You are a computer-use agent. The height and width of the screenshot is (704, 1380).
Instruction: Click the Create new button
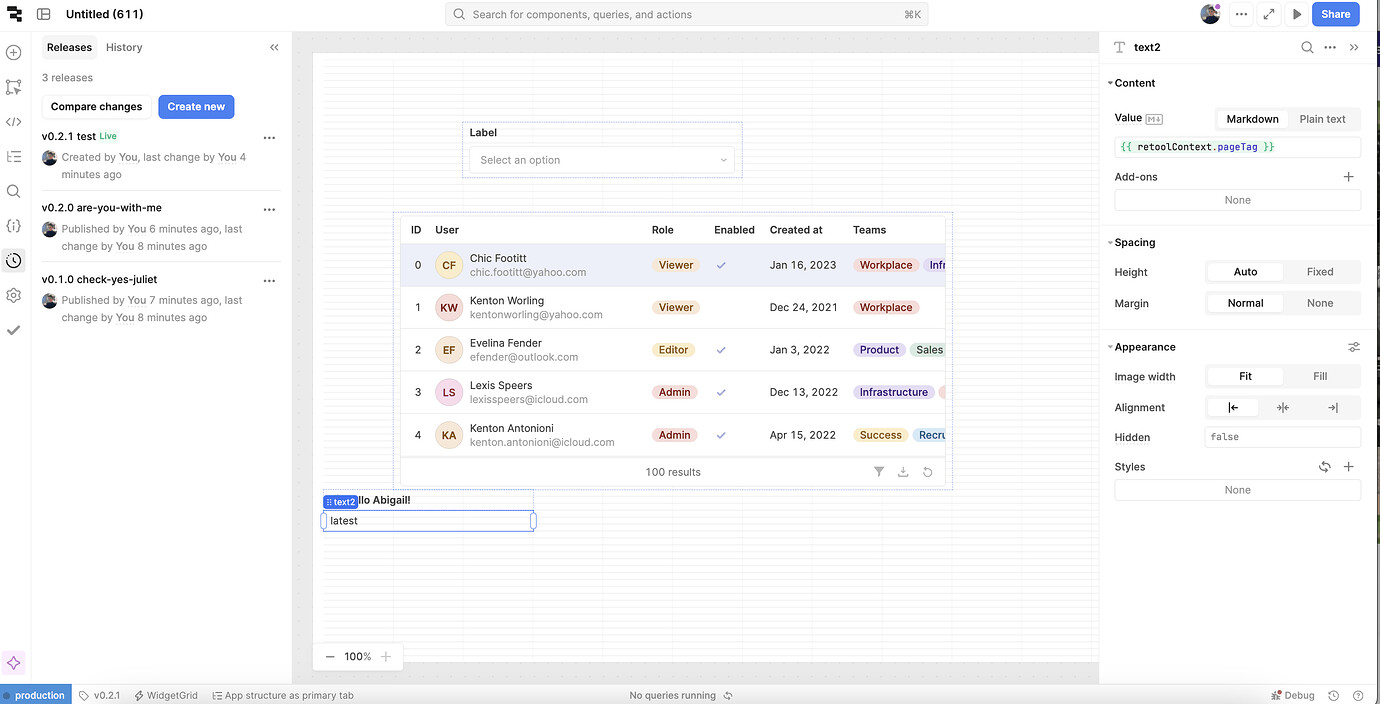(x=196, y=107)
